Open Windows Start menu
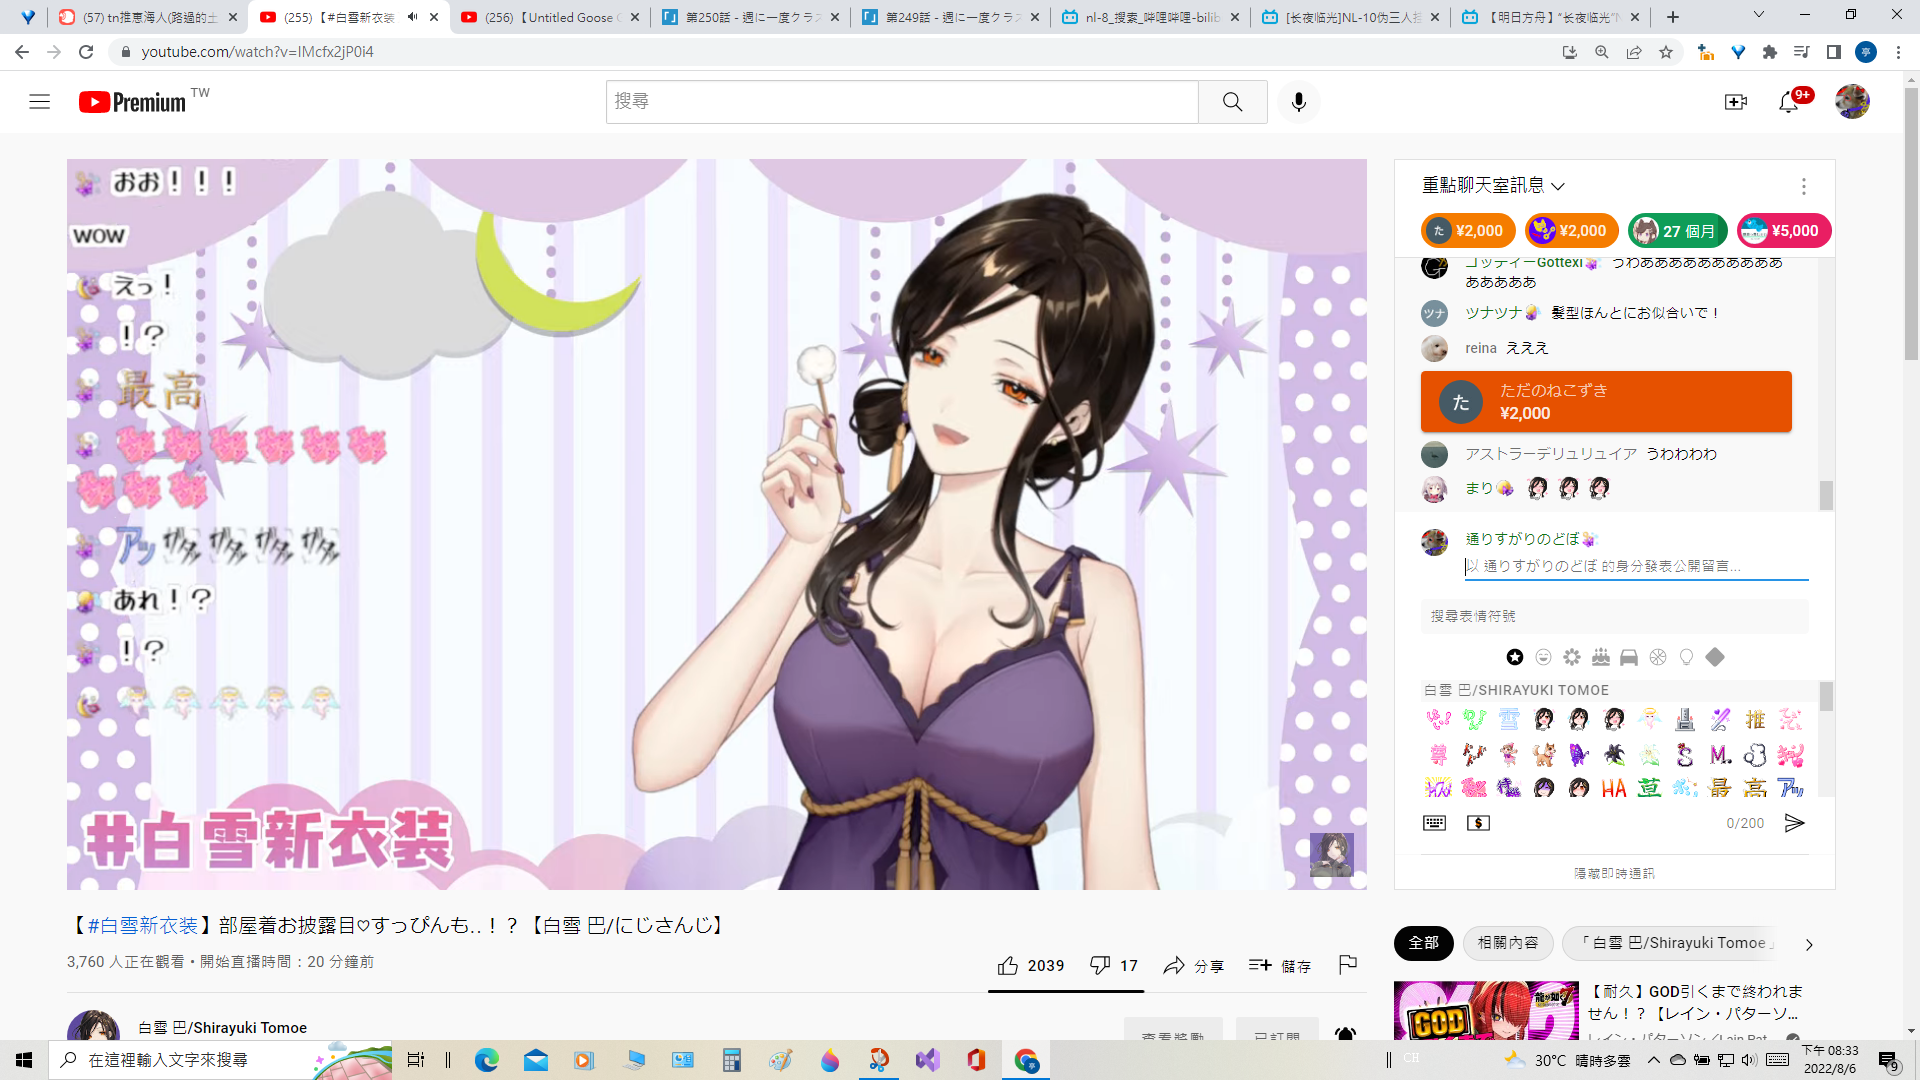 coord(24,1060)
